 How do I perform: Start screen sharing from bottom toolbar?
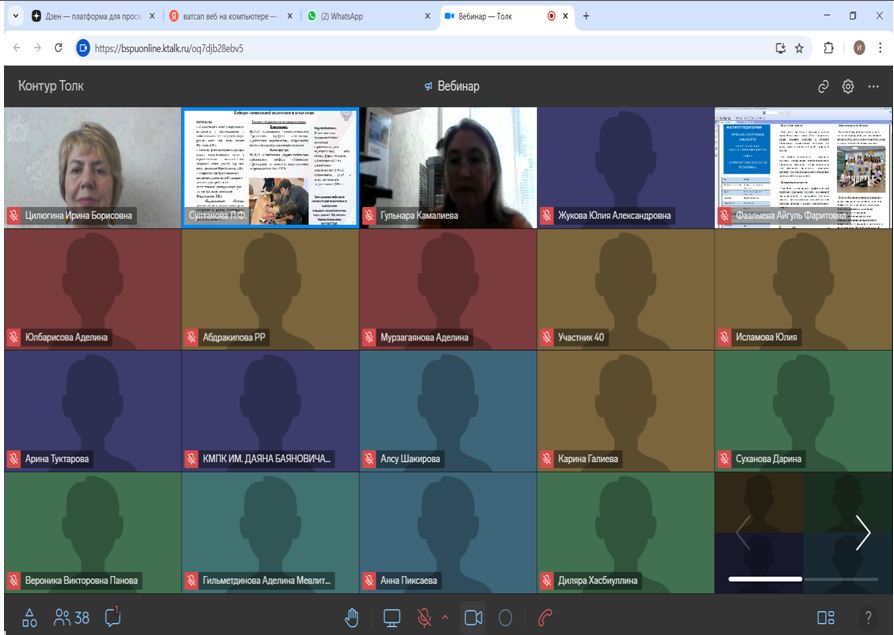point(392,618)
